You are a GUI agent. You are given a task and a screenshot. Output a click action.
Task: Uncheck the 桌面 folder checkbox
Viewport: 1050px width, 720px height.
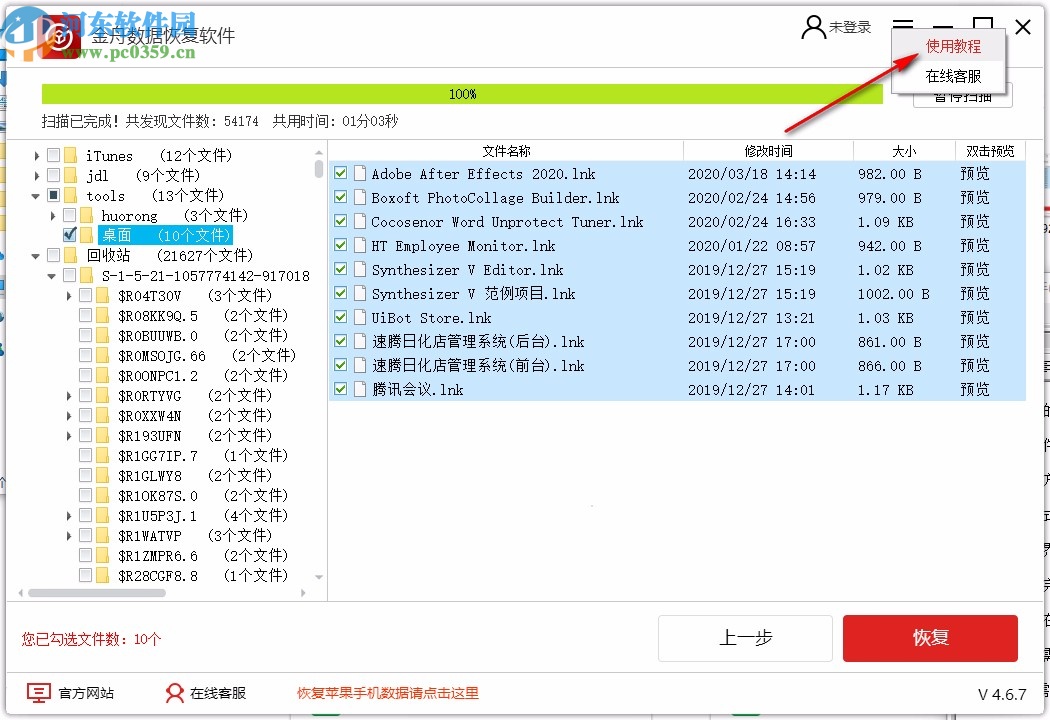(x=69, y=235)
